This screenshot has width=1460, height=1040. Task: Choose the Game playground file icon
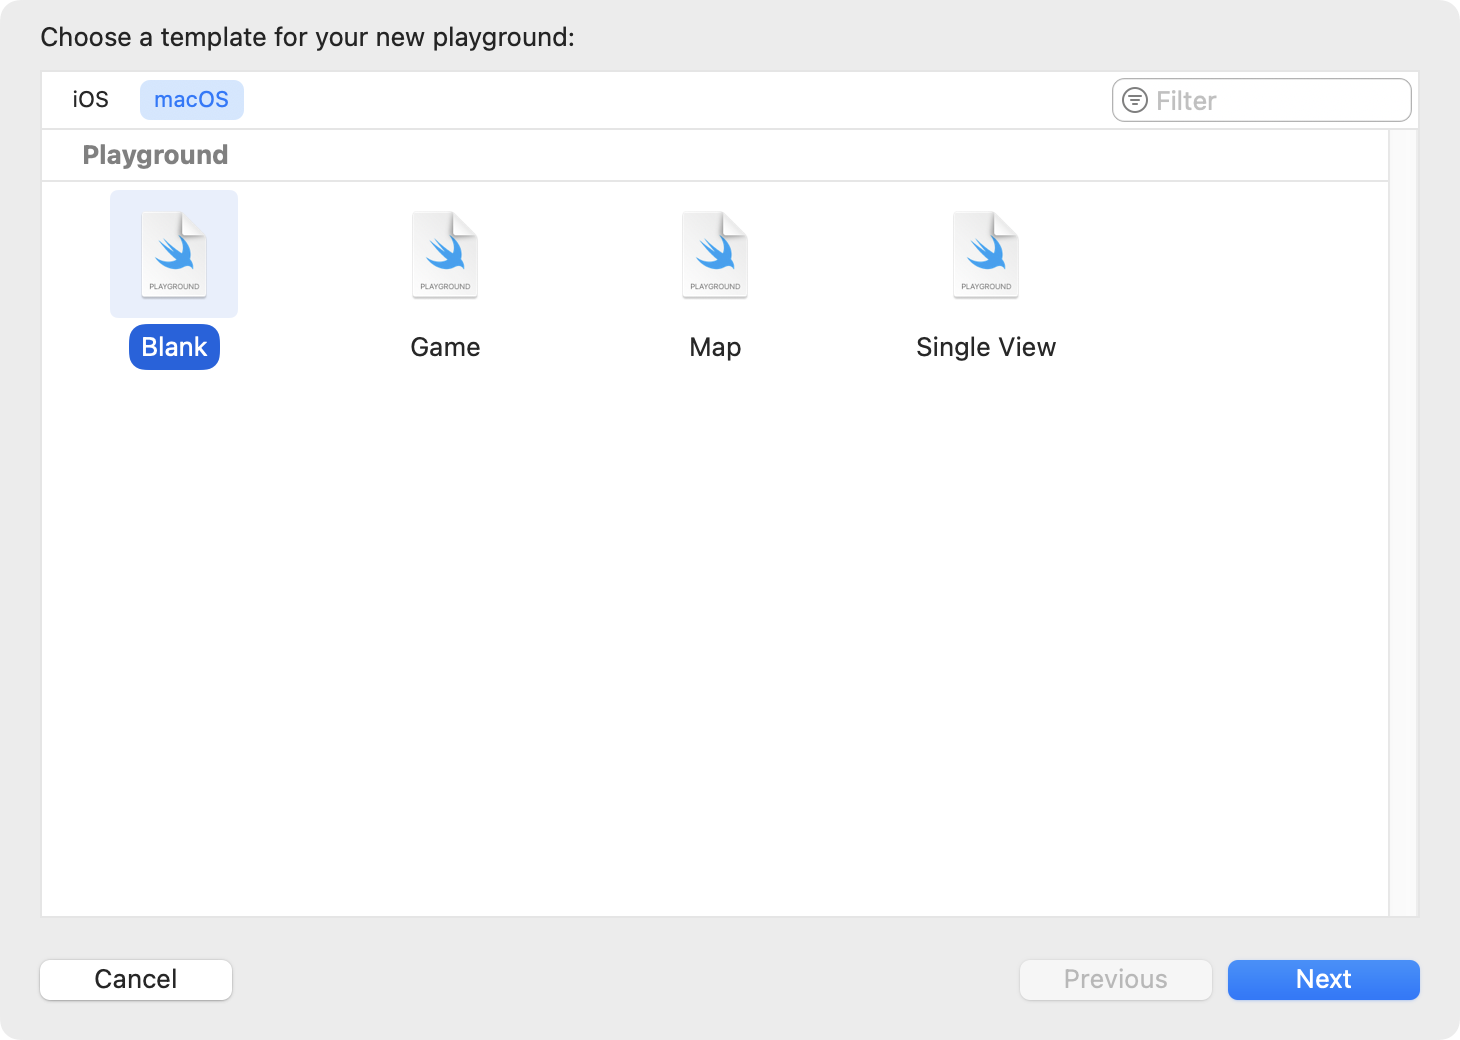pyautogui.click(x=445, y=254)
